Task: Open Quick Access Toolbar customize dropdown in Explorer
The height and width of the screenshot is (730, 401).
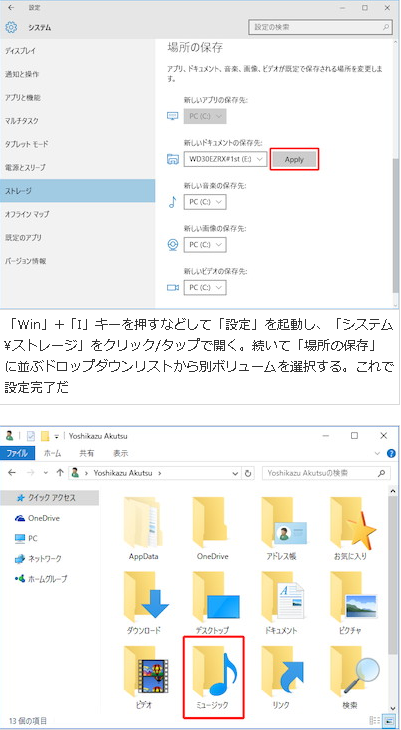Action: 56,436
